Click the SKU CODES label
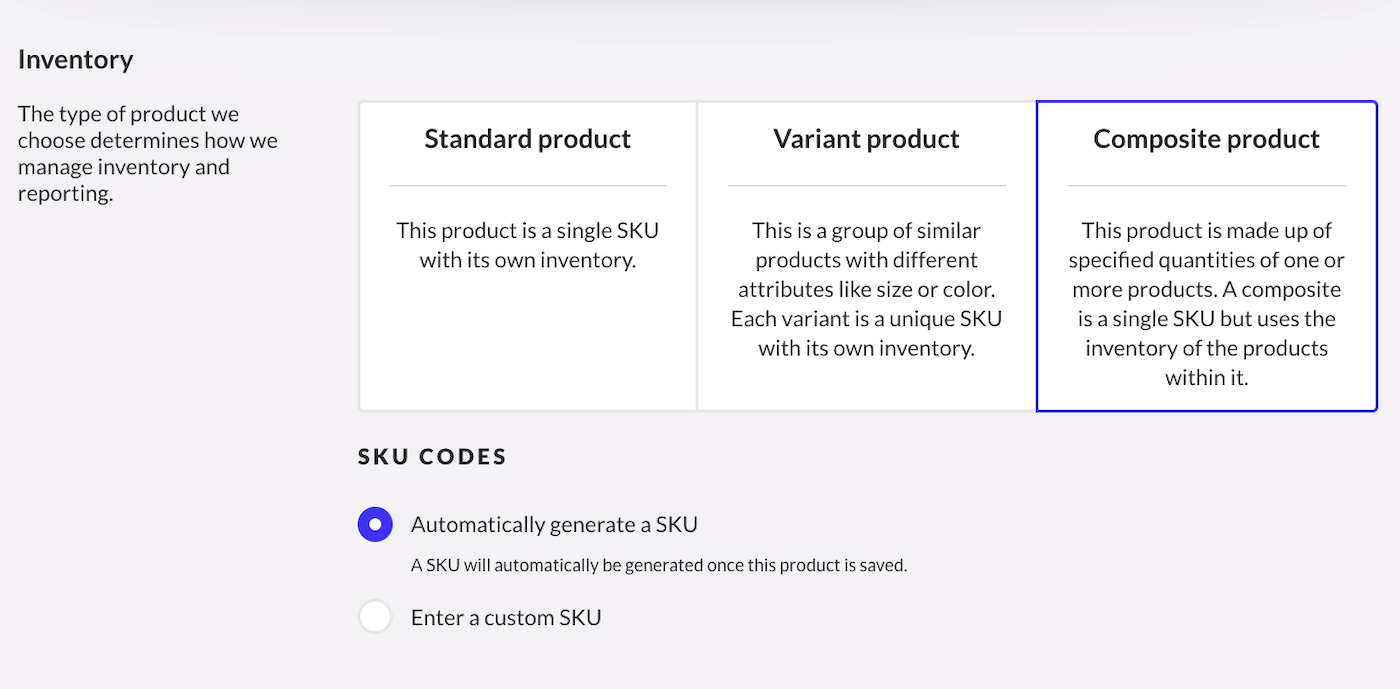The image size is (1400, 689). tap(432, 456)
